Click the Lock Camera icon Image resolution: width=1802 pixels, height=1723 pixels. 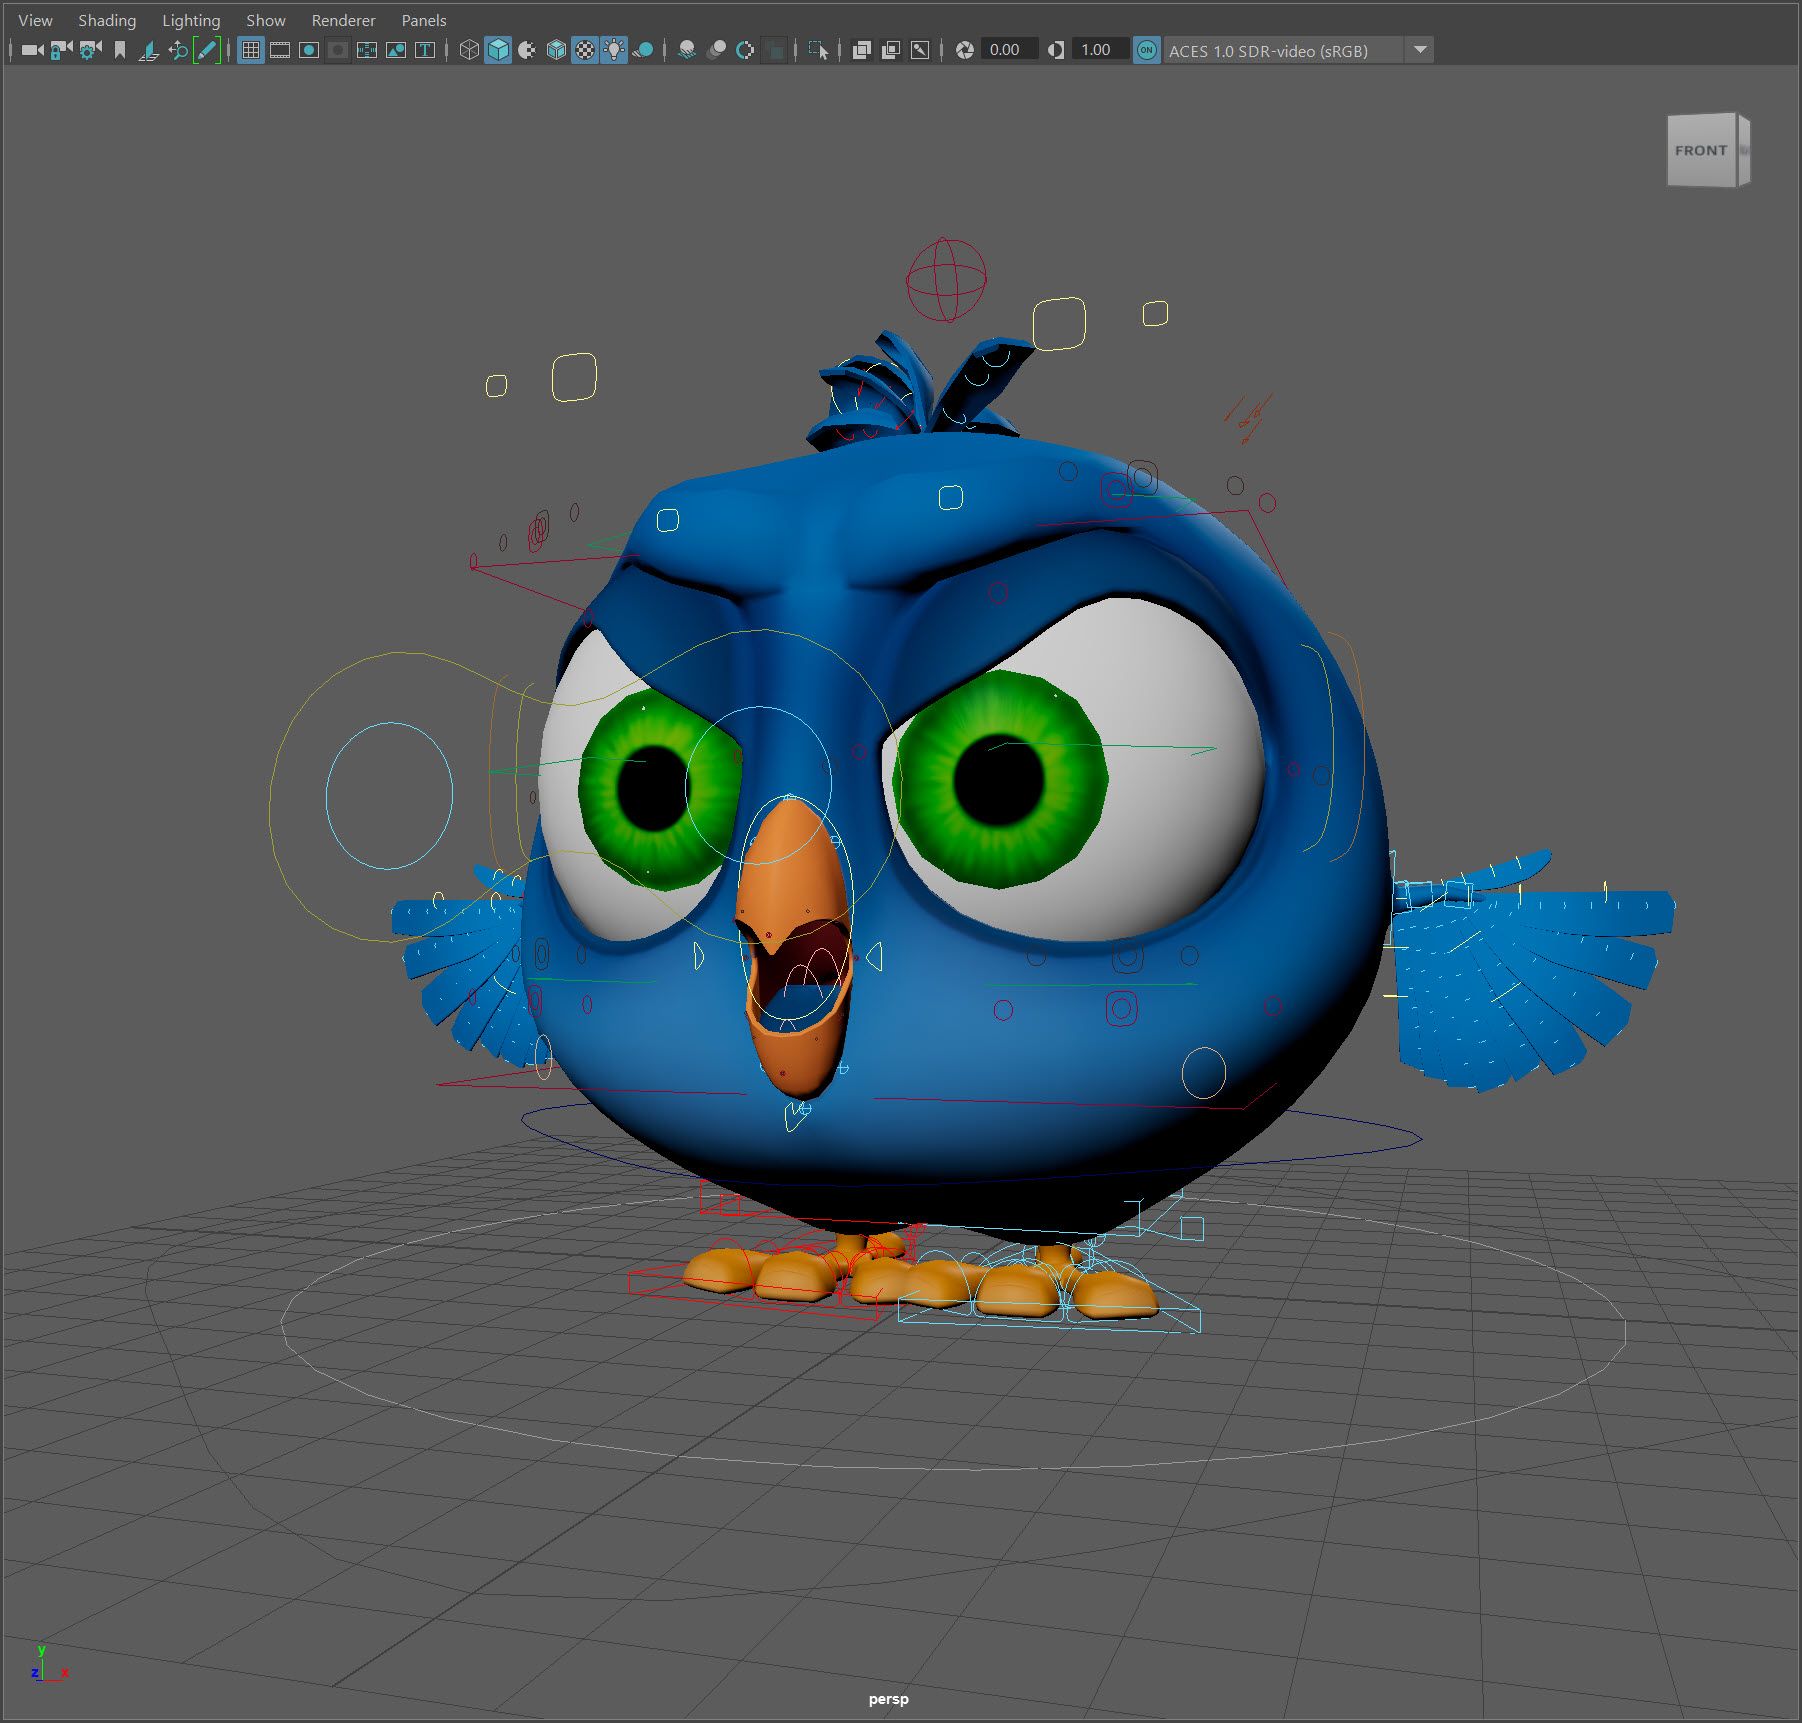point(61,50)
